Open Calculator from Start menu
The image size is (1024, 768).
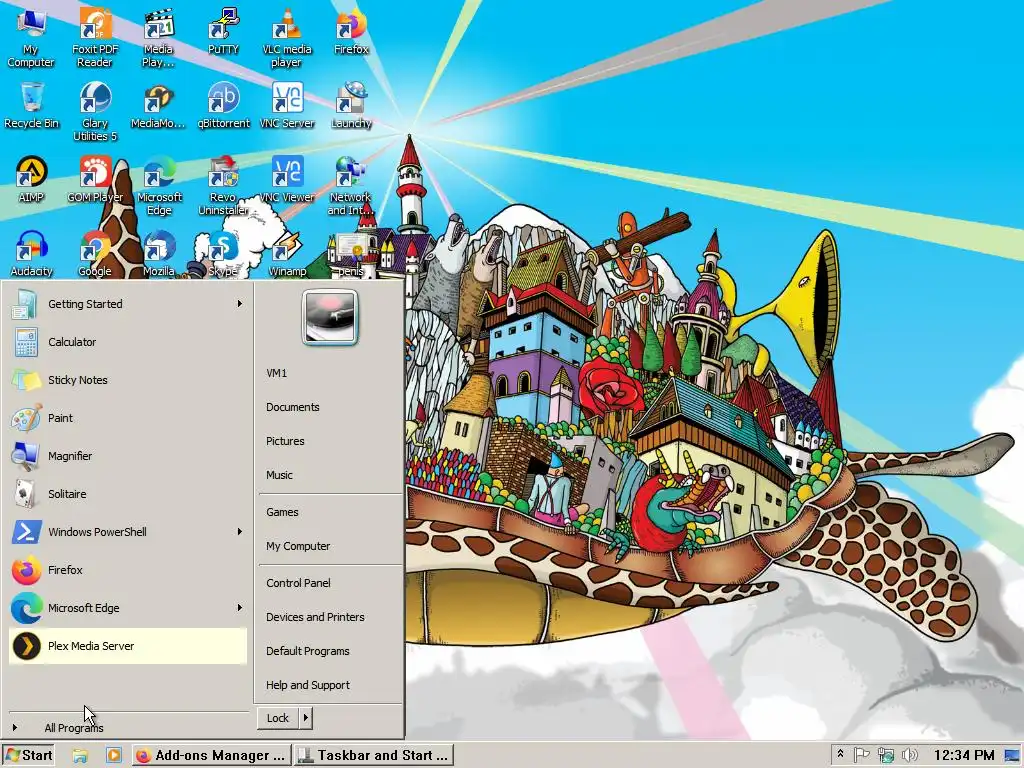(128, 342)
